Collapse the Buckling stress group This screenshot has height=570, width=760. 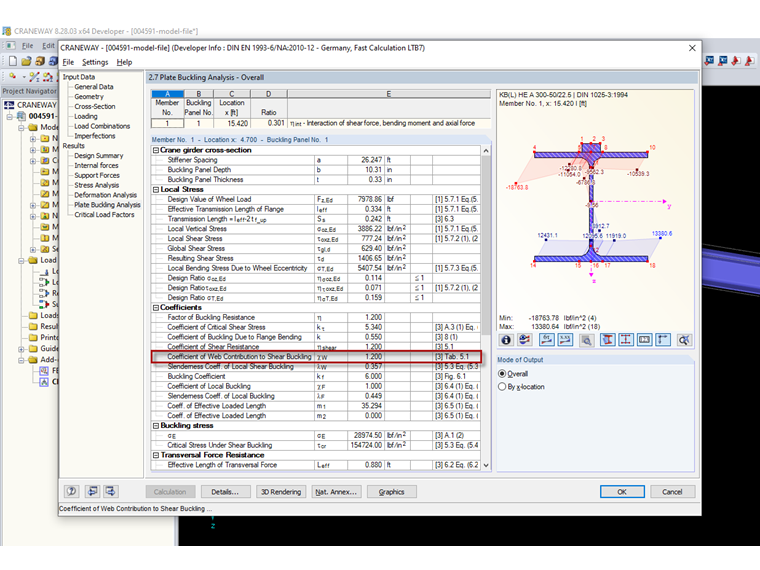point(156,426)
